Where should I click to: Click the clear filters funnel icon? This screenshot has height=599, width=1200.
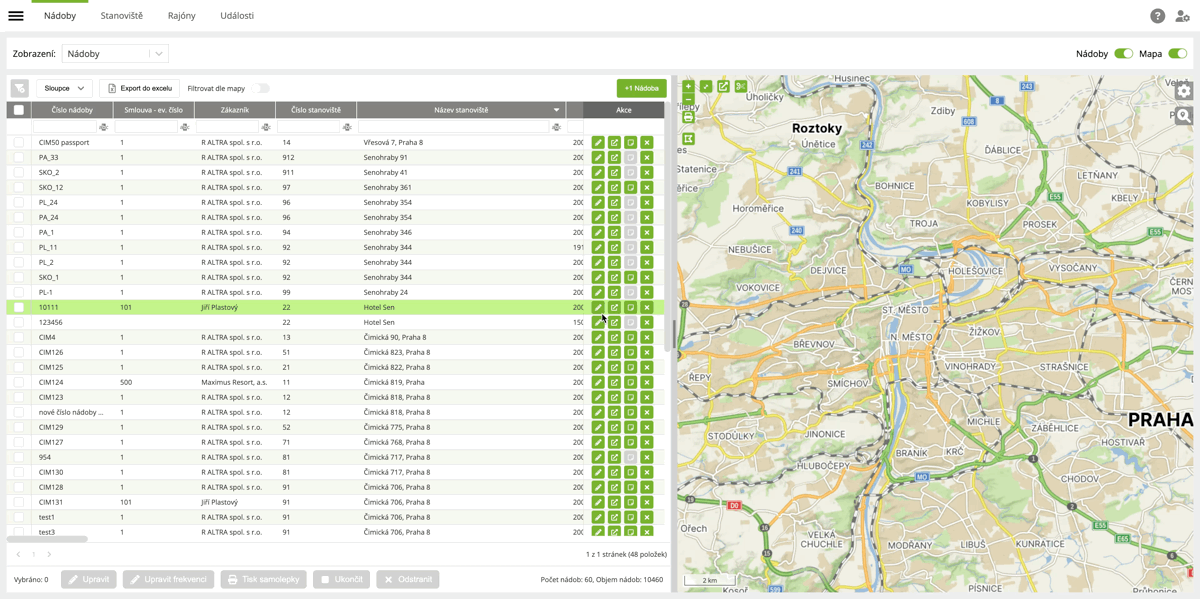pyautogui.click(x=19, y=89)
